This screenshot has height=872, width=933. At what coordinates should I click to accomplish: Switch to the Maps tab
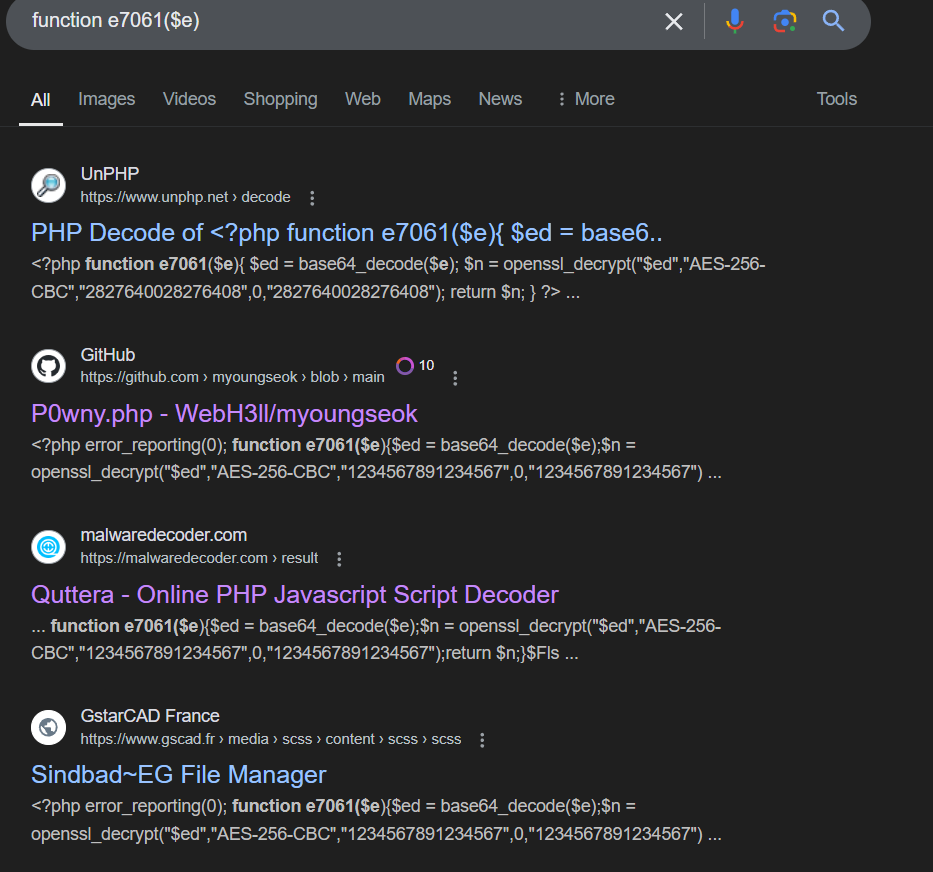point(430,99)
